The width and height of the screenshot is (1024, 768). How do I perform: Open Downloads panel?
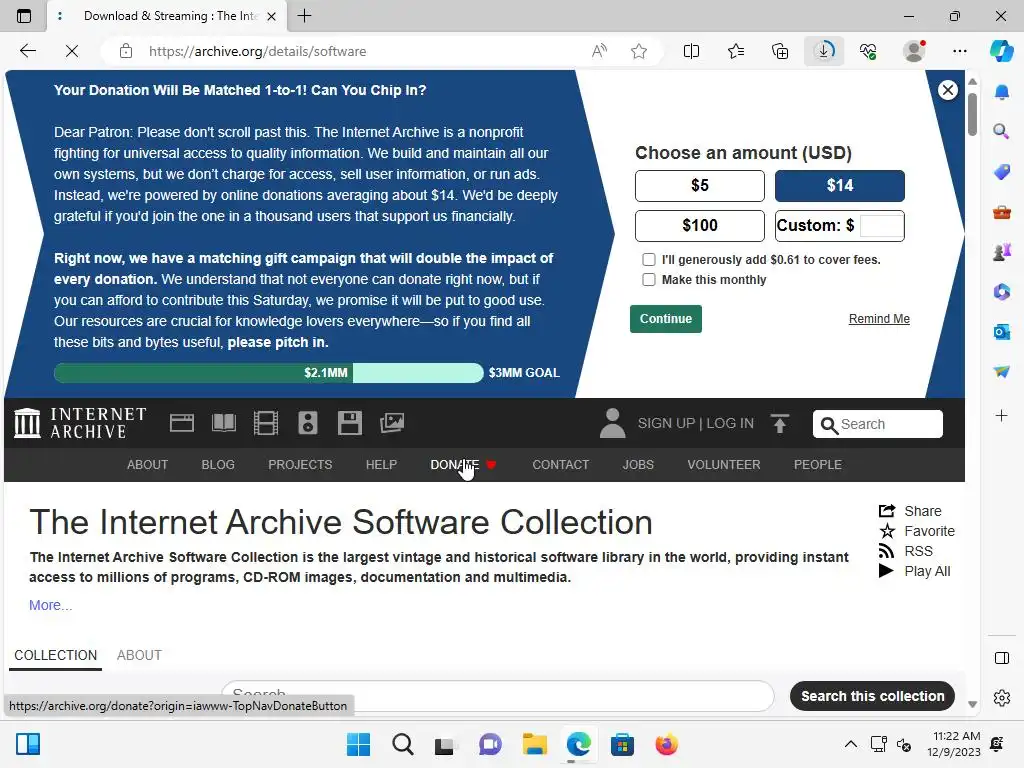(824, 51)
